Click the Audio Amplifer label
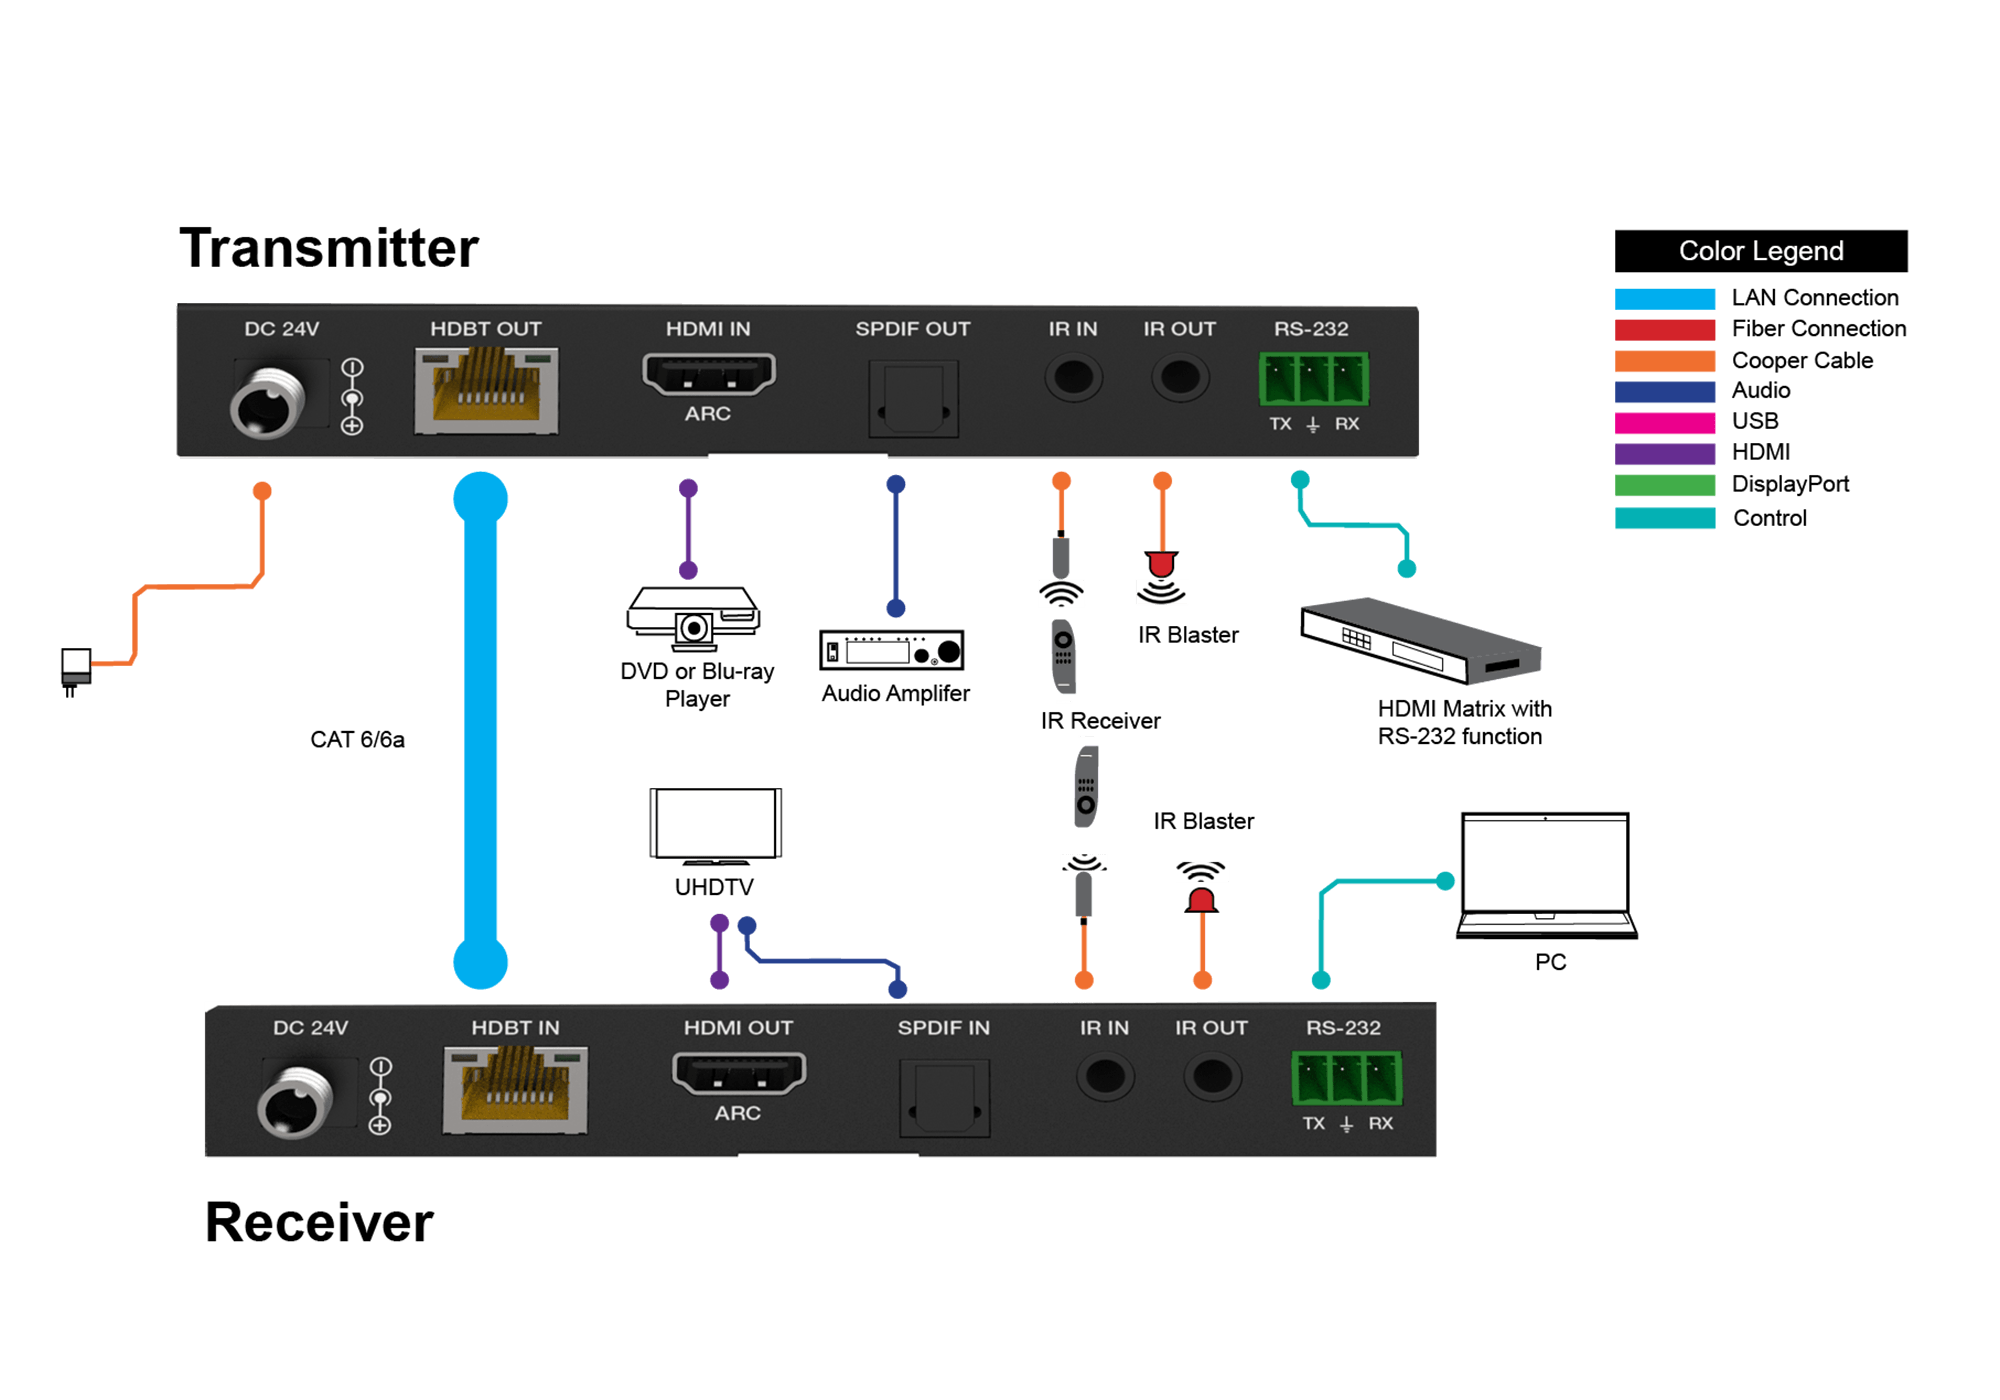The height and width of the screenshot is (1400, 2000). point(895,694)
